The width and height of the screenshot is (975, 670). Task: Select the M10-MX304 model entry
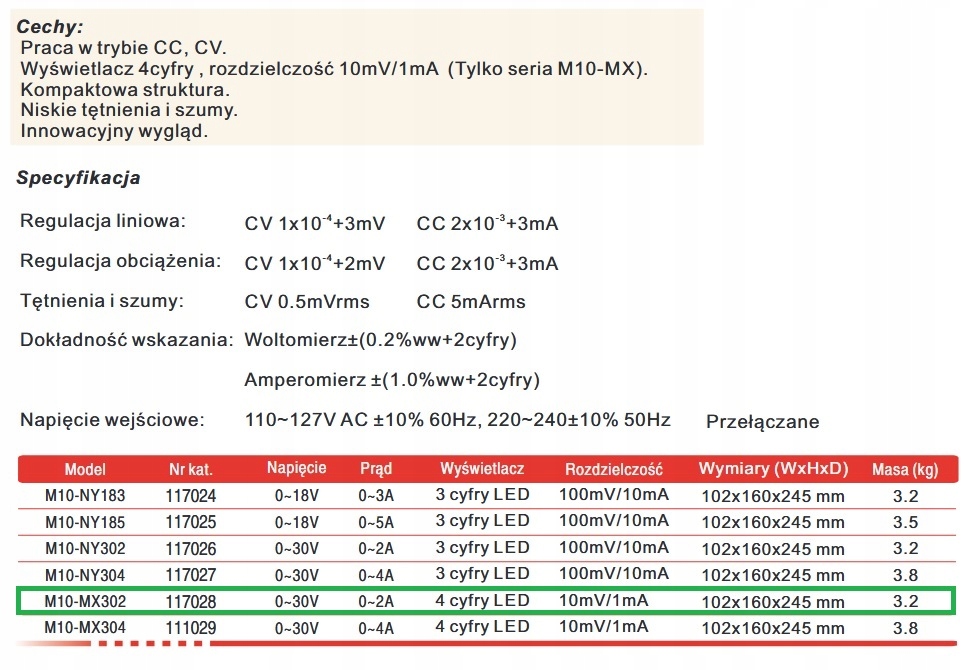click(x=85, y=628)
